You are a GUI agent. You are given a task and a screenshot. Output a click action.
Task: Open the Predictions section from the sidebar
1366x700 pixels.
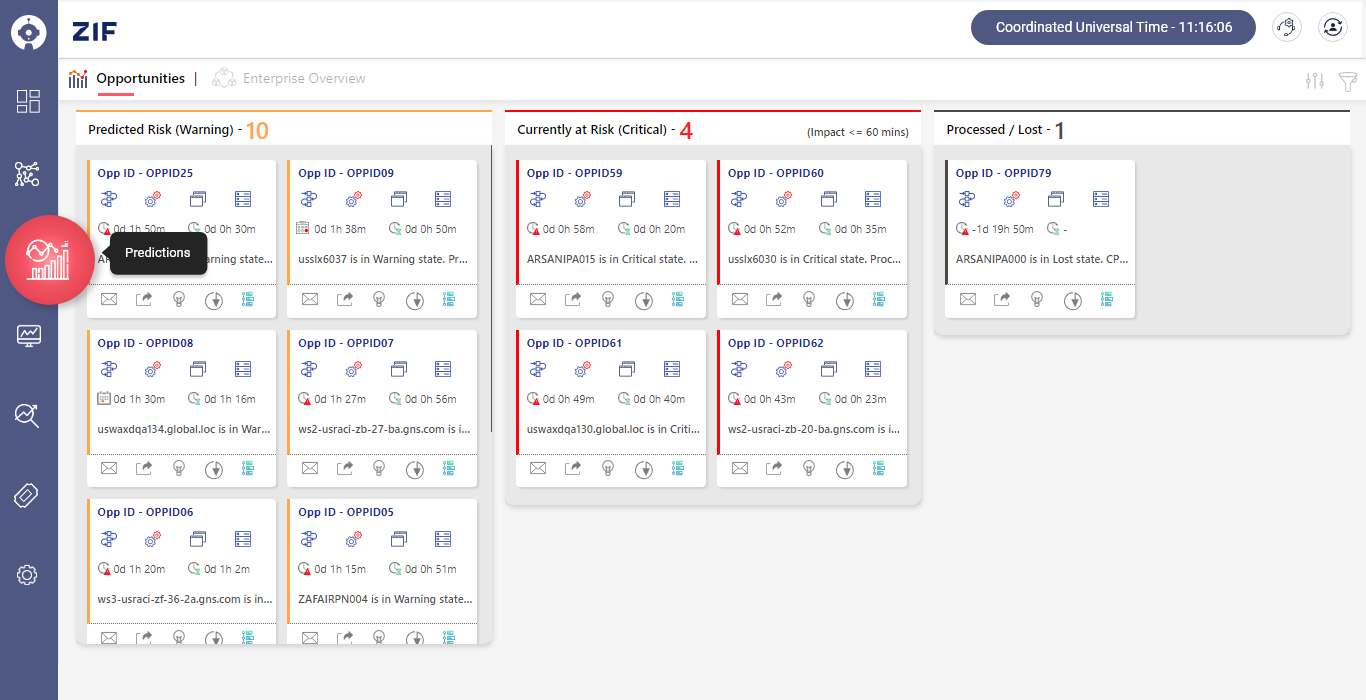click(x=49, y=259)
